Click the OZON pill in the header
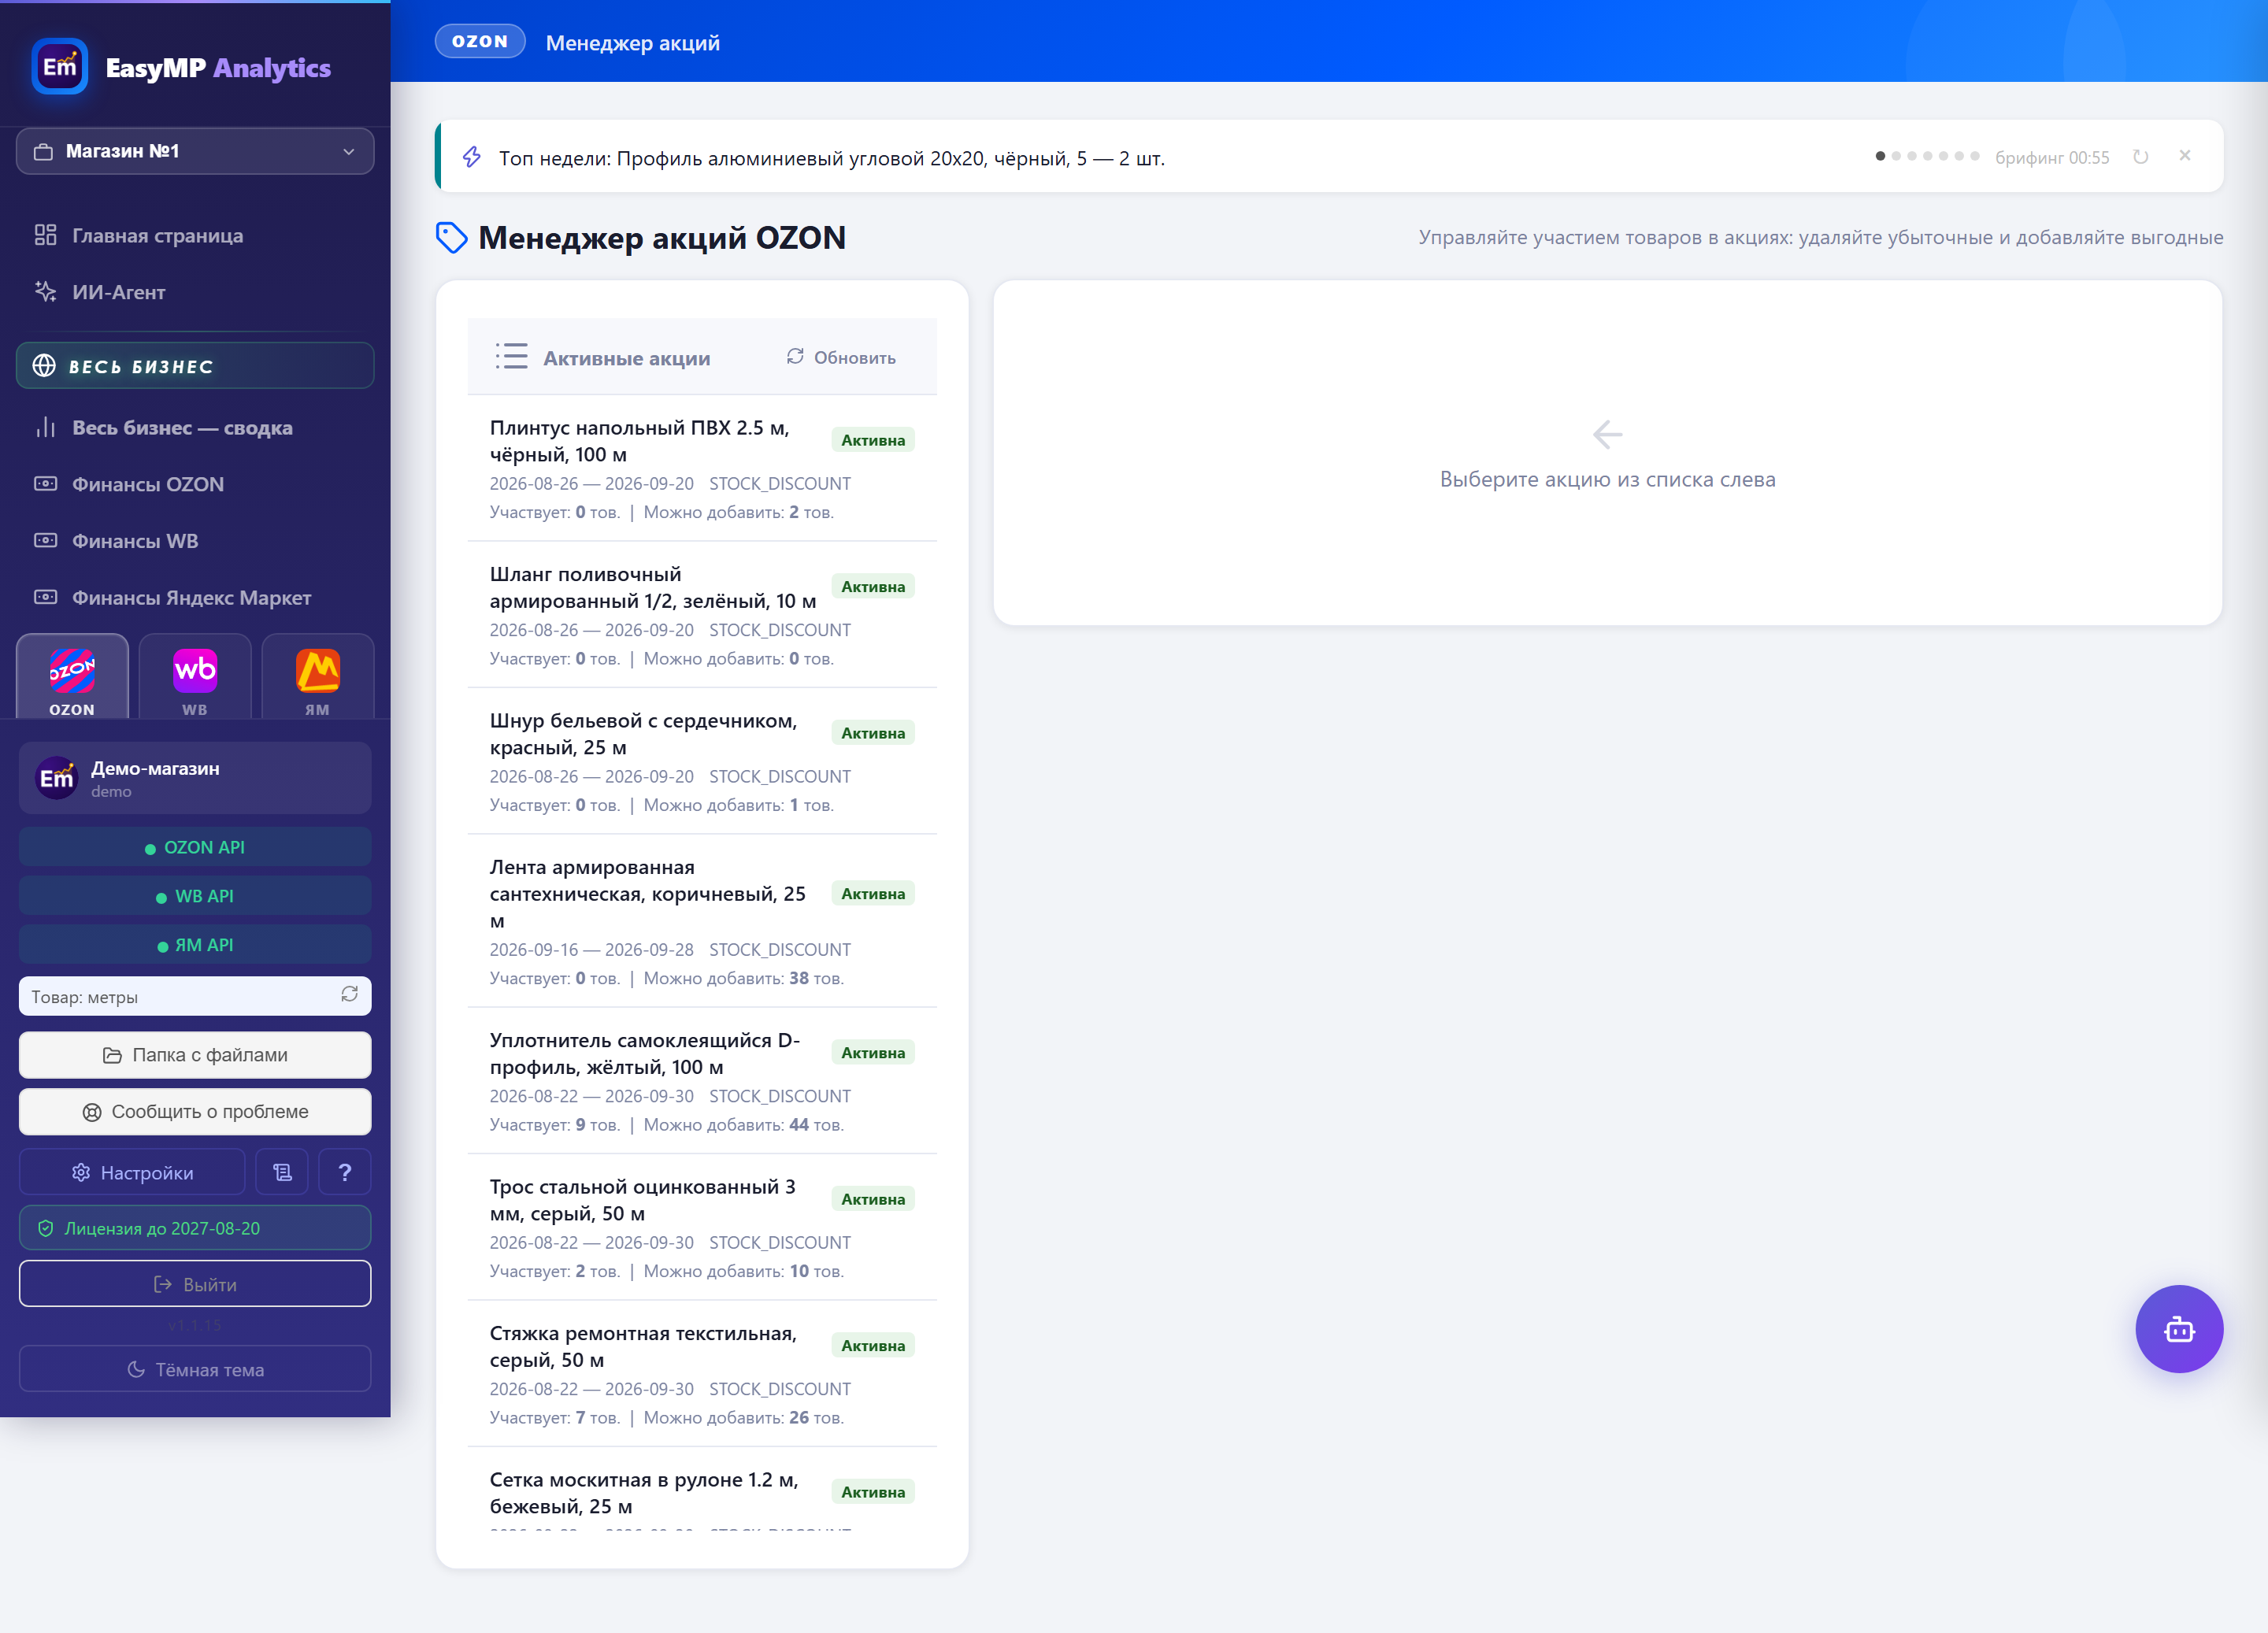 (480, 41)
